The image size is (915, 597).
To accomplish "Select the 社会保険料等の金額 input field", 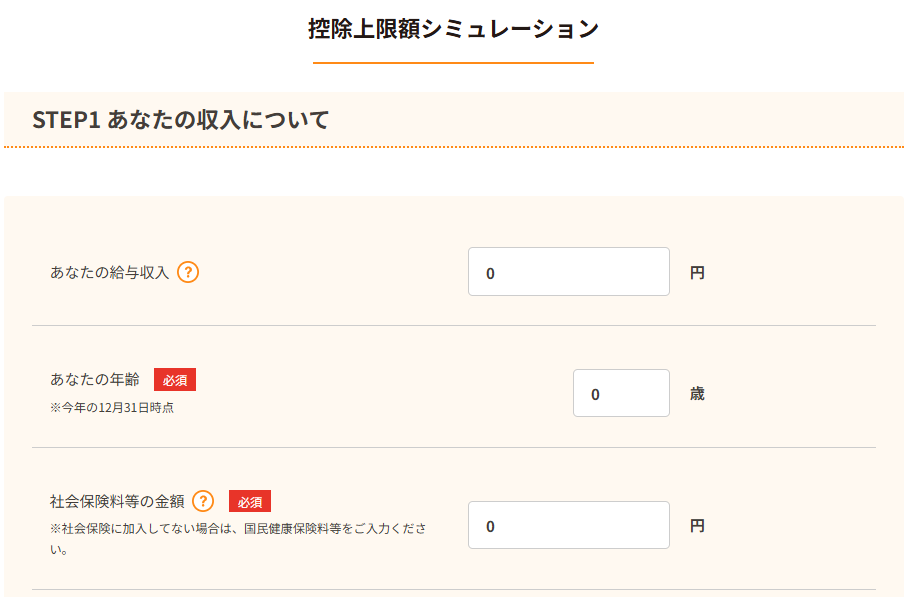I will click(568, 526).
